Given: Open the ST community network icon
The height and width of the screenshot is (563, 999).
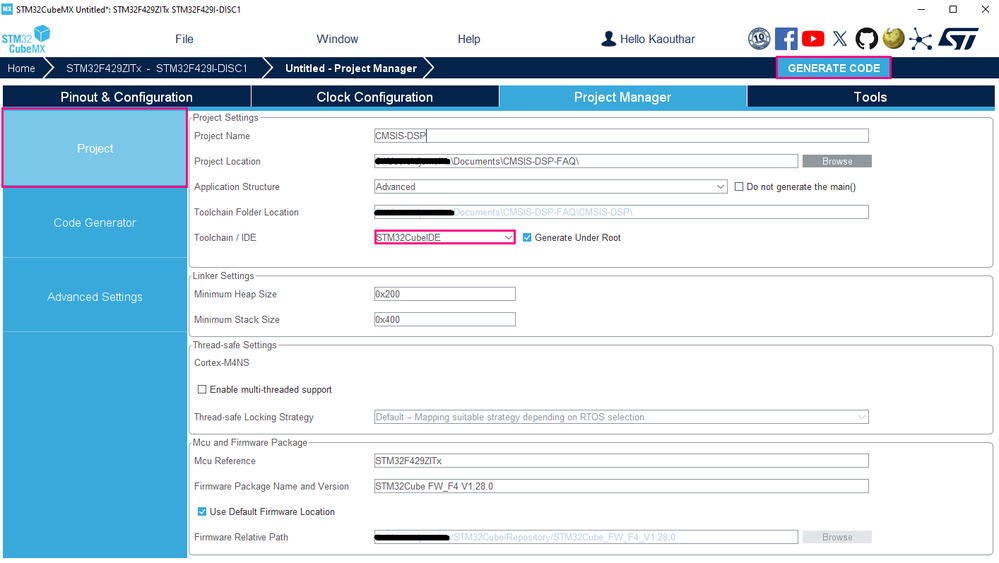Looking at the screenshot, I should 920,39.
